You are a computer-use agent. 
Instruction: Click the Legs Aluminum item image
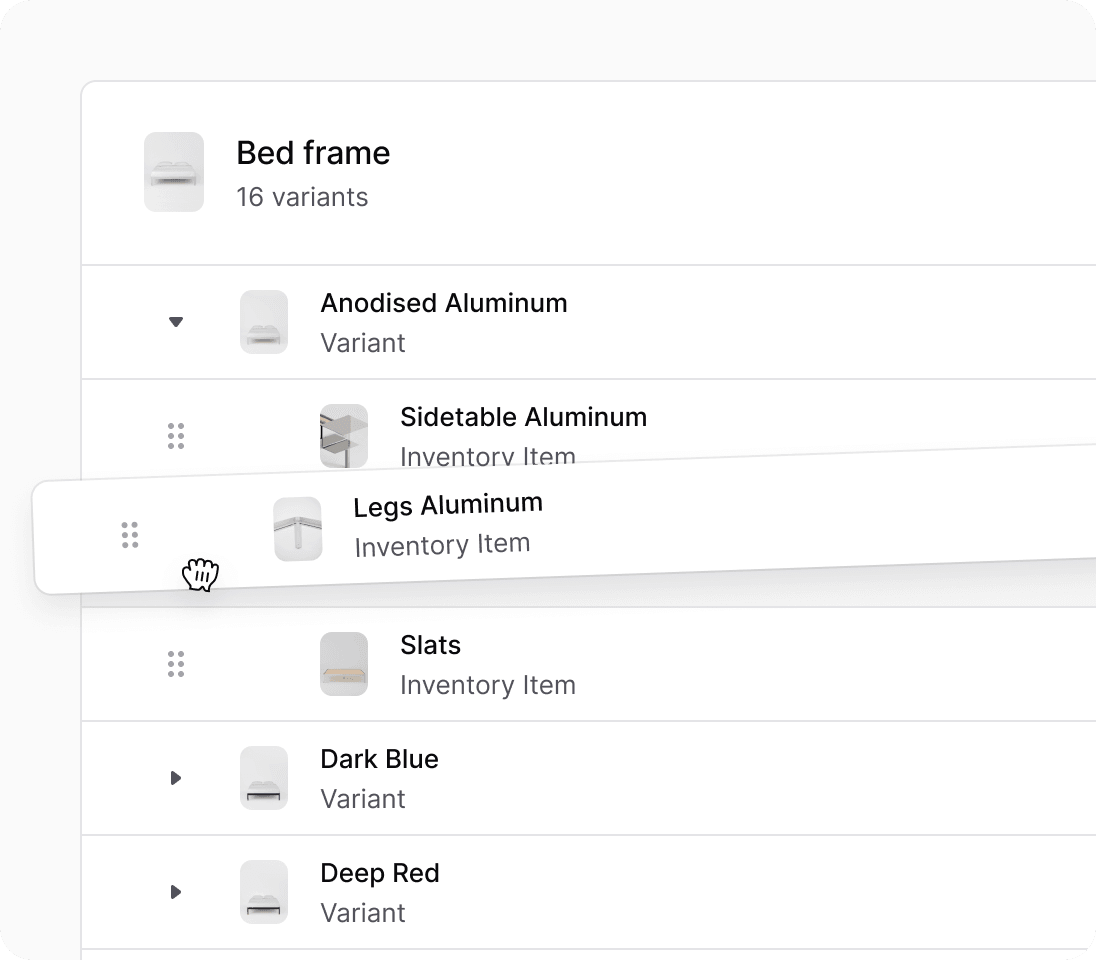pos(298,529)
